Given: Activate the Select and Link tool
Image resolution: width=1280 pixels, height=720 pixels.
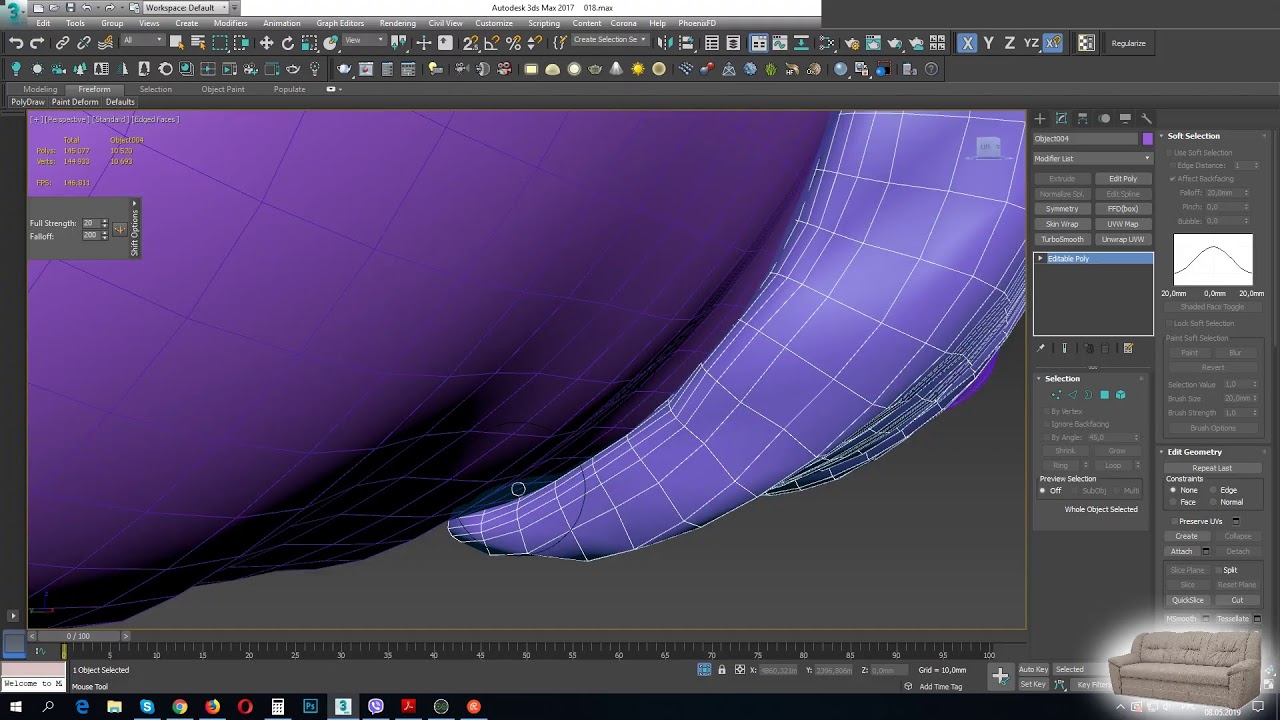Looking at the screenshot, I should [x=62, y=43].
